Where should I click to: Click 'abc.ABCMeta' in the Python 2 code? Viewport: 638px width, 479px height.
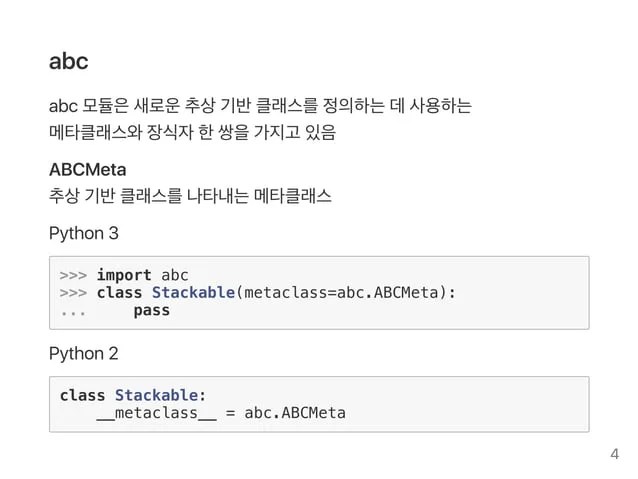[295, 413]
